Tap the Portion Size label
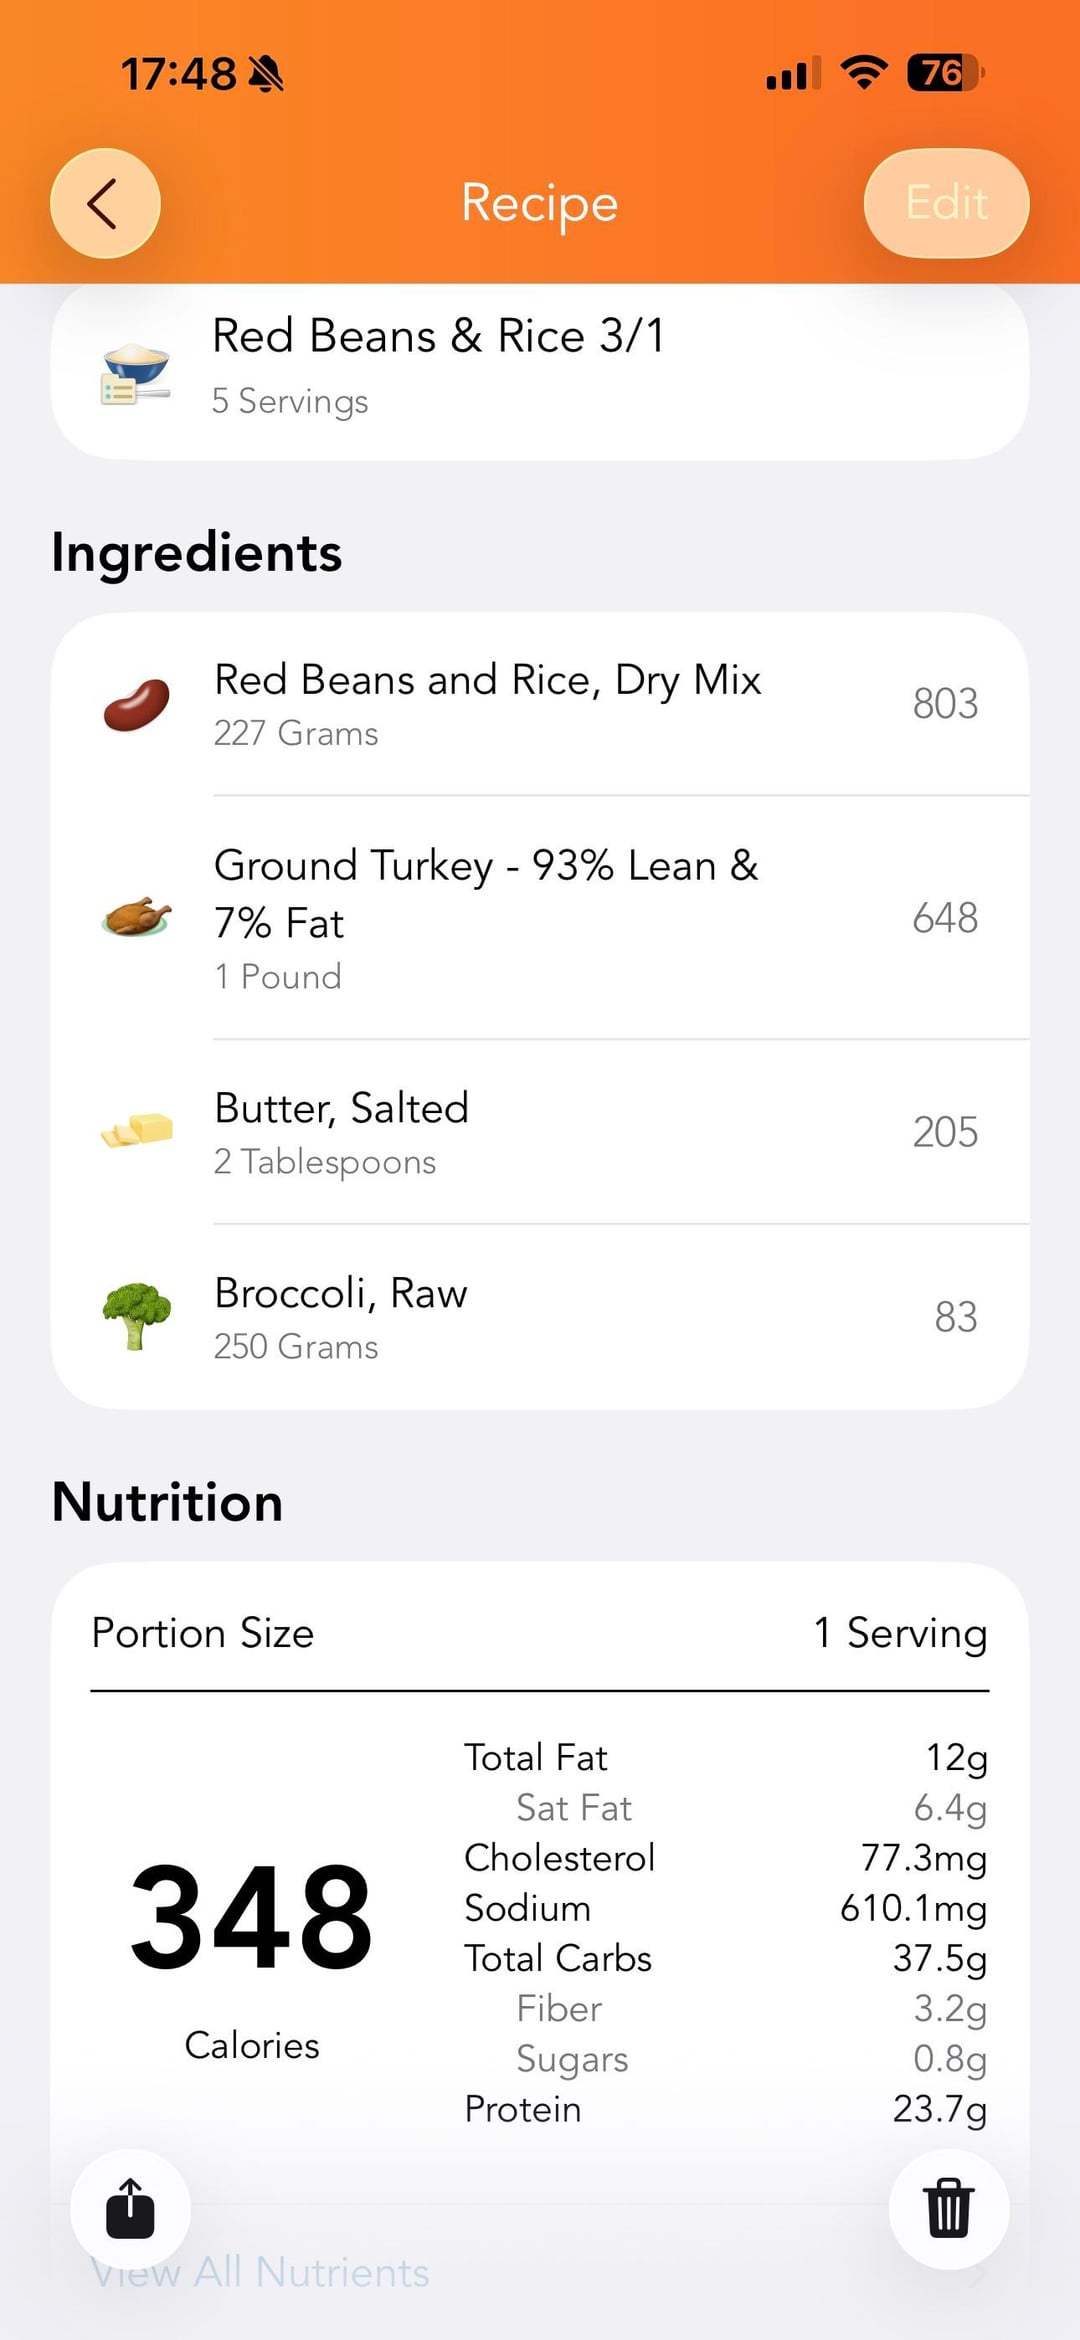Viewport: 1080px width, 2340px height. point(203,1634)
